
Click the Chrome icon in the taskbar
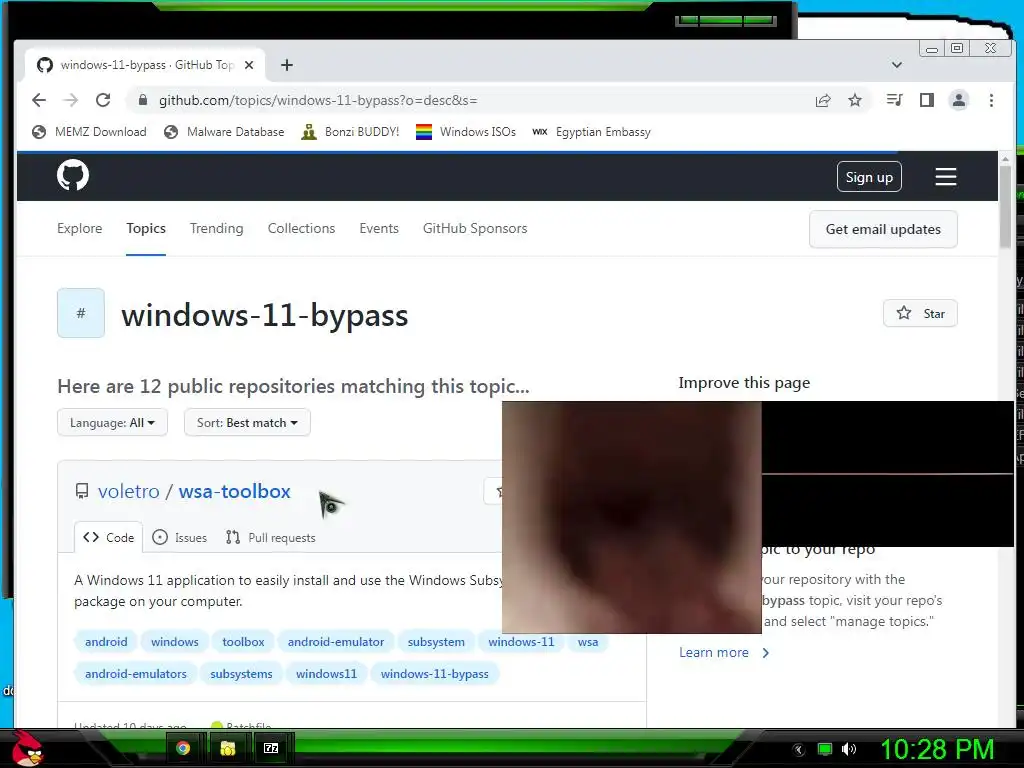[x=183, y=748]
